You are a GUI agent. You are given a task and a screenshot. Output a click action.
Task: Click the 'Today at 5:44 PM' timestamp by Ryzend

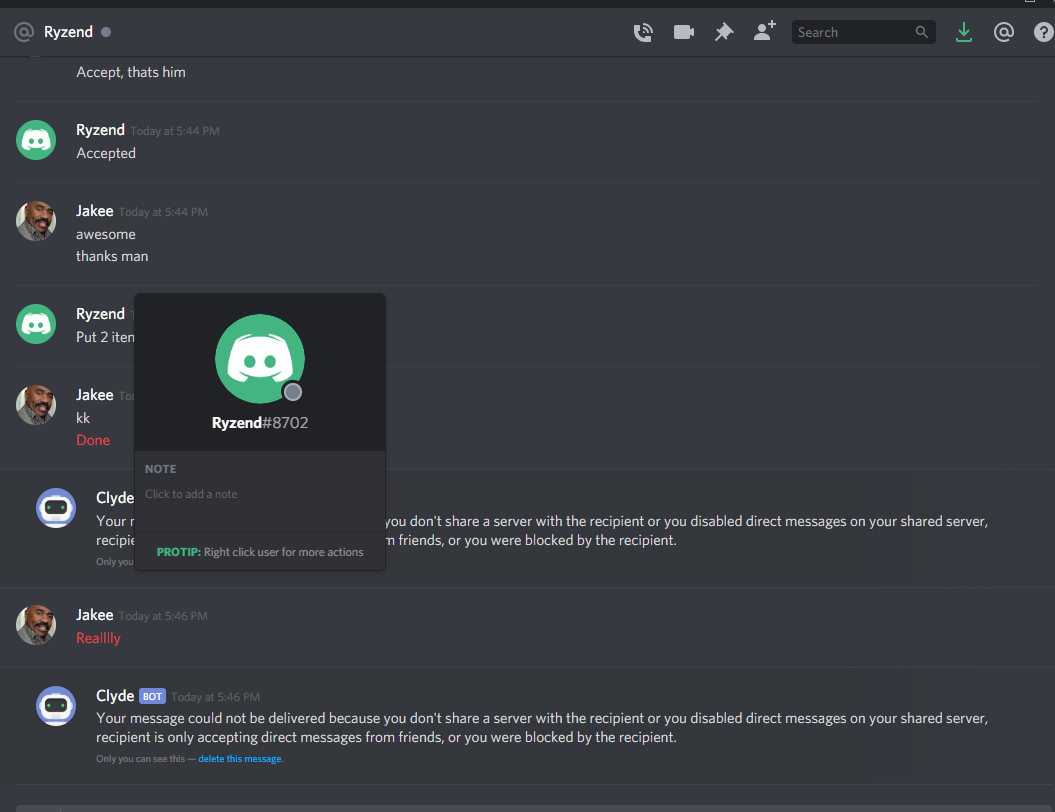[175, 131]
